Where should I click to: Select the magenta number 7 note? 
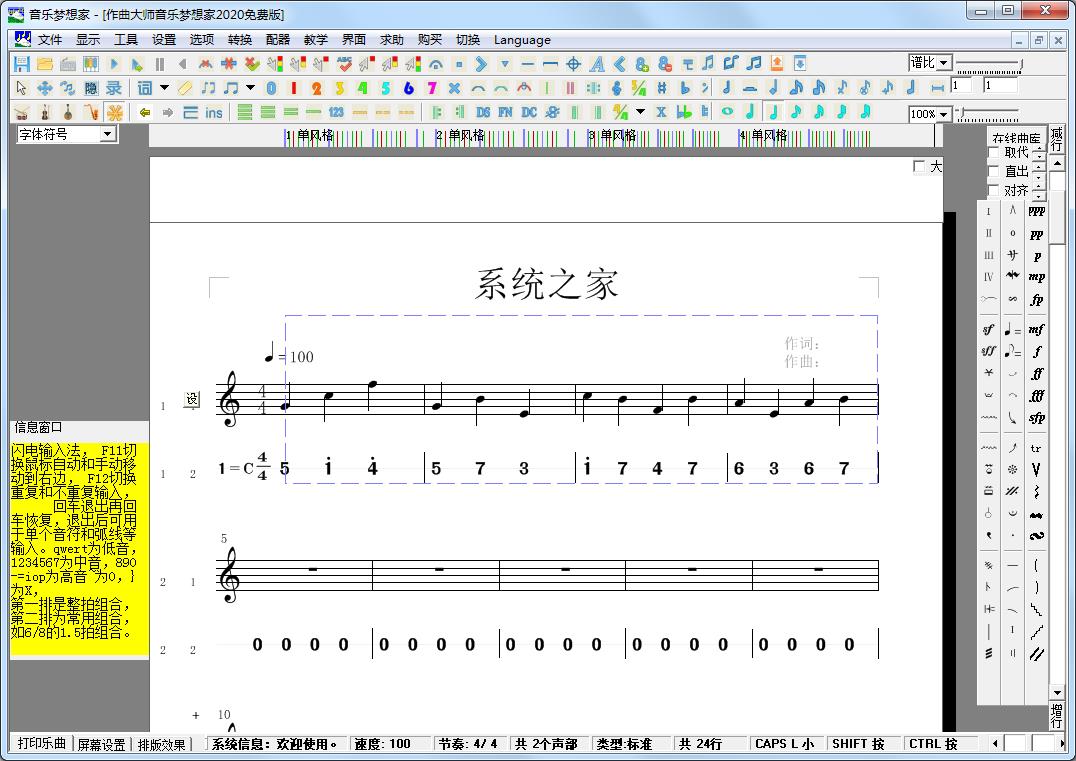[432, 88]
